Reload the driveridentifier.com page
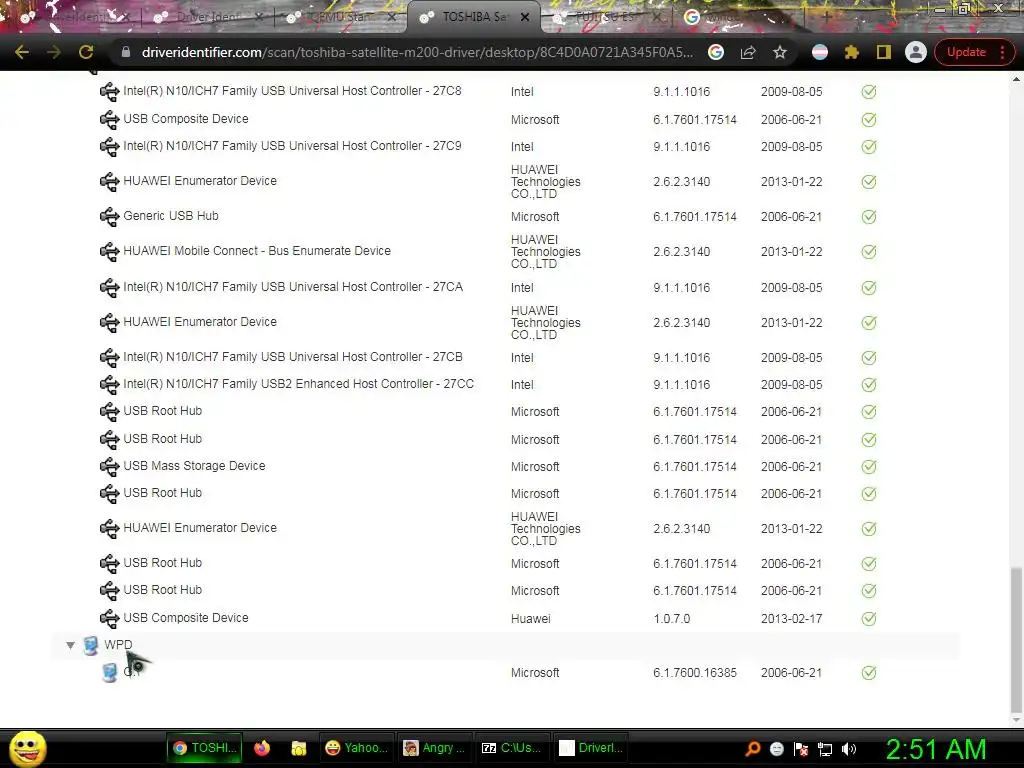This screenshot has width=1024, height=768. coord(86,52)
